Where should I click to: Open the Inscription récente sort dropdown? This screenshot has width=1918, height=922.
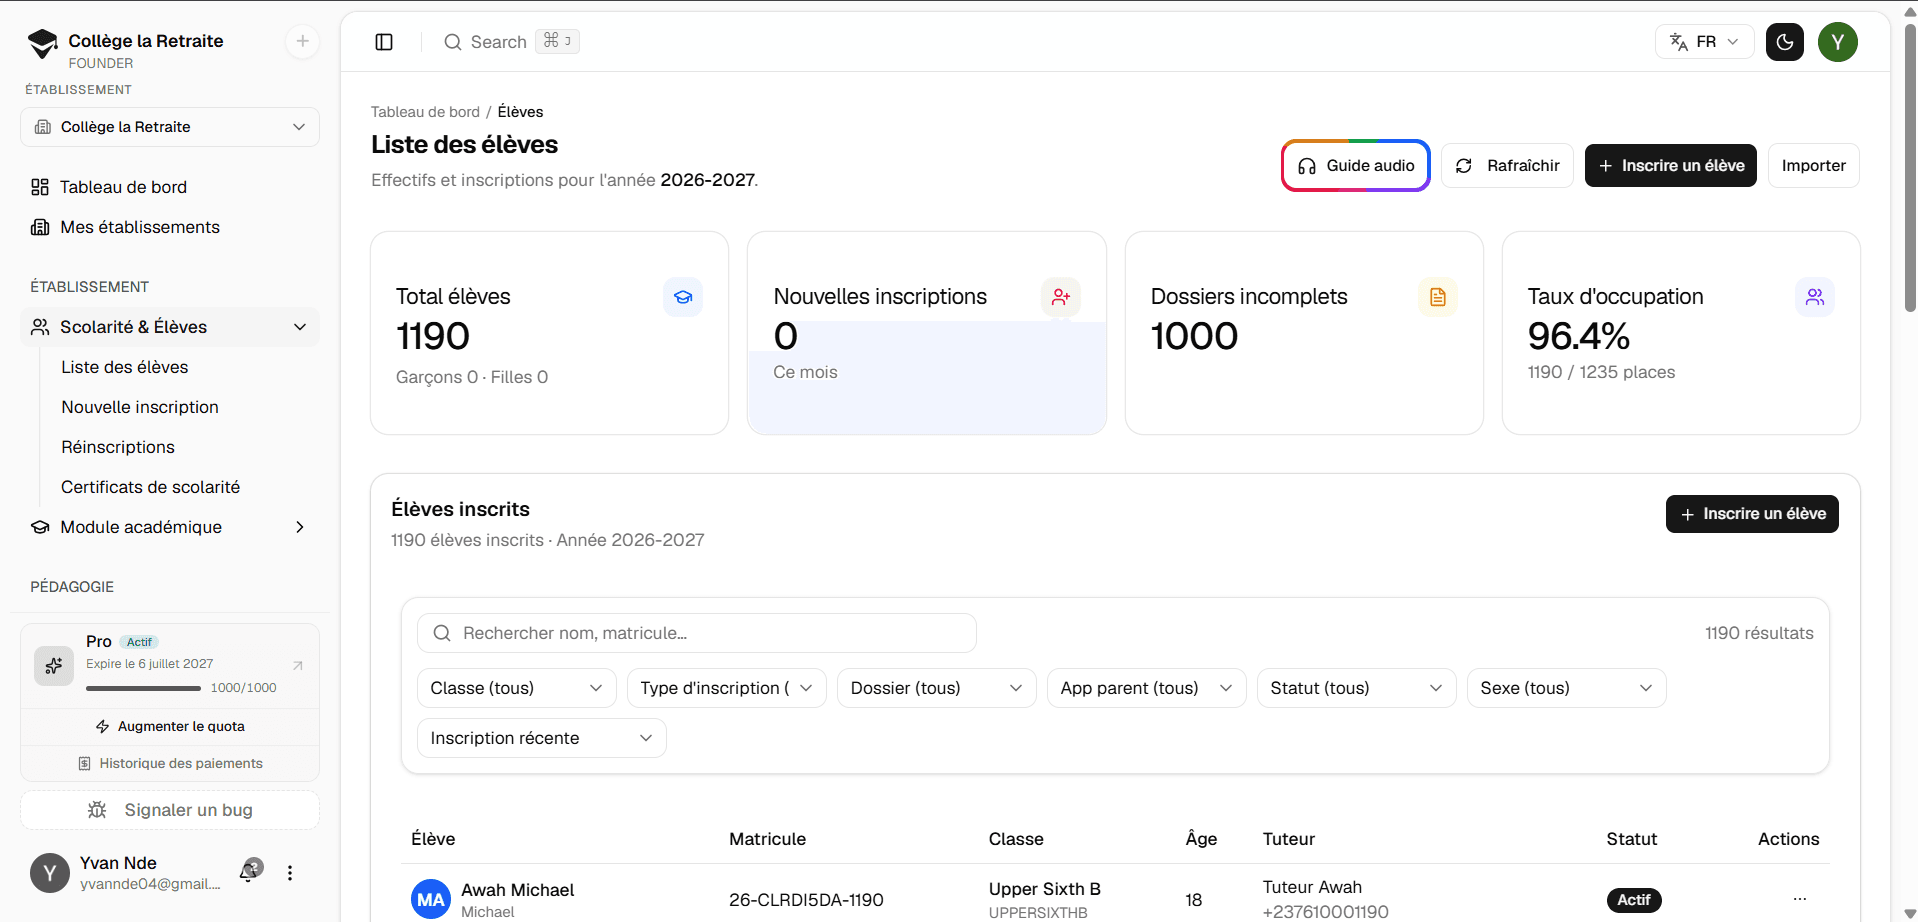point(542,738)
